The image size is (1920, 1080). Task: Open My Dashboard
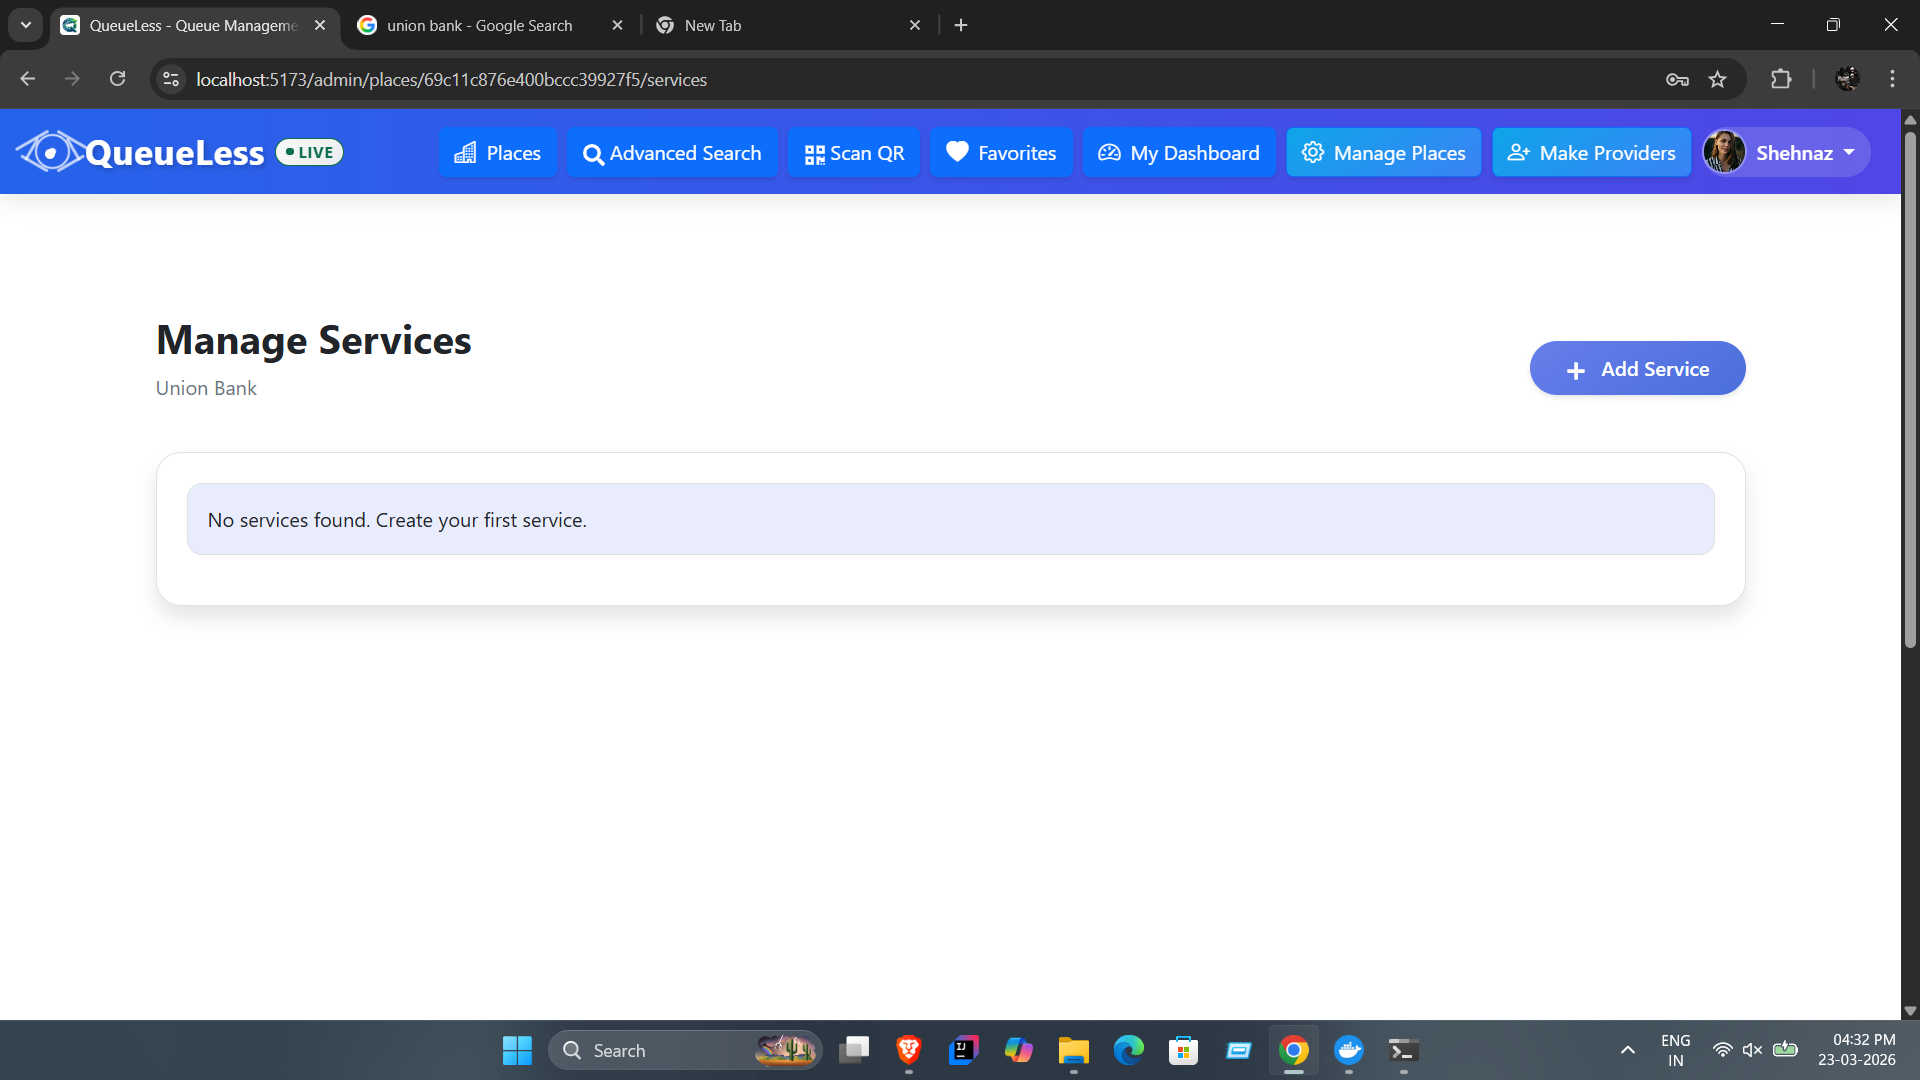[1179, 153]
